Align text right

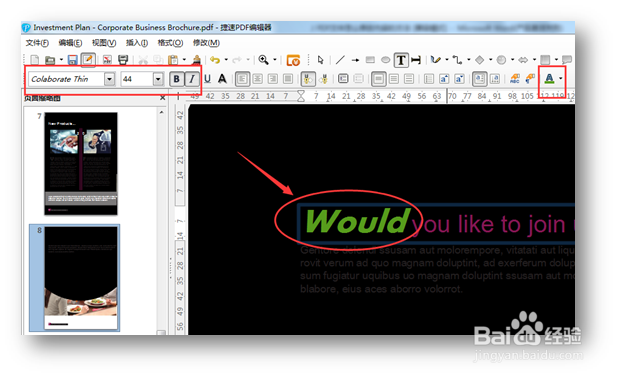[273, 79]
